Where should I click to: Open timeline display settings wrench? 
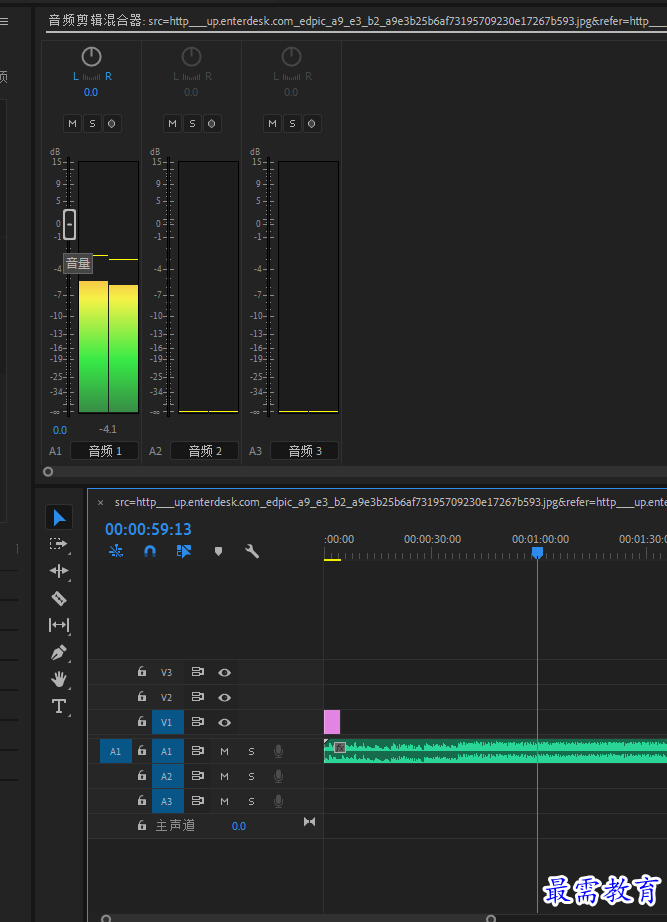pyautogui.click(x=252, y=551)
